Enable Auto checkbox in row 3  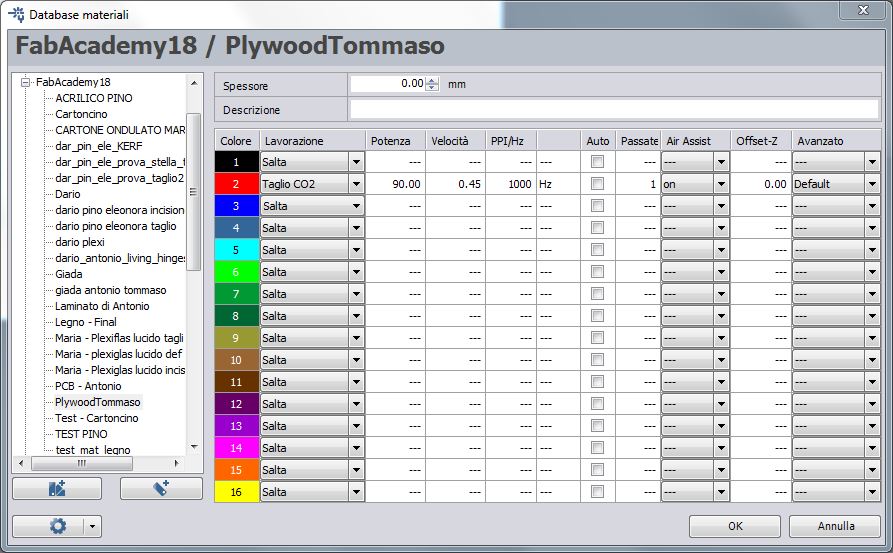coord(597,206)
